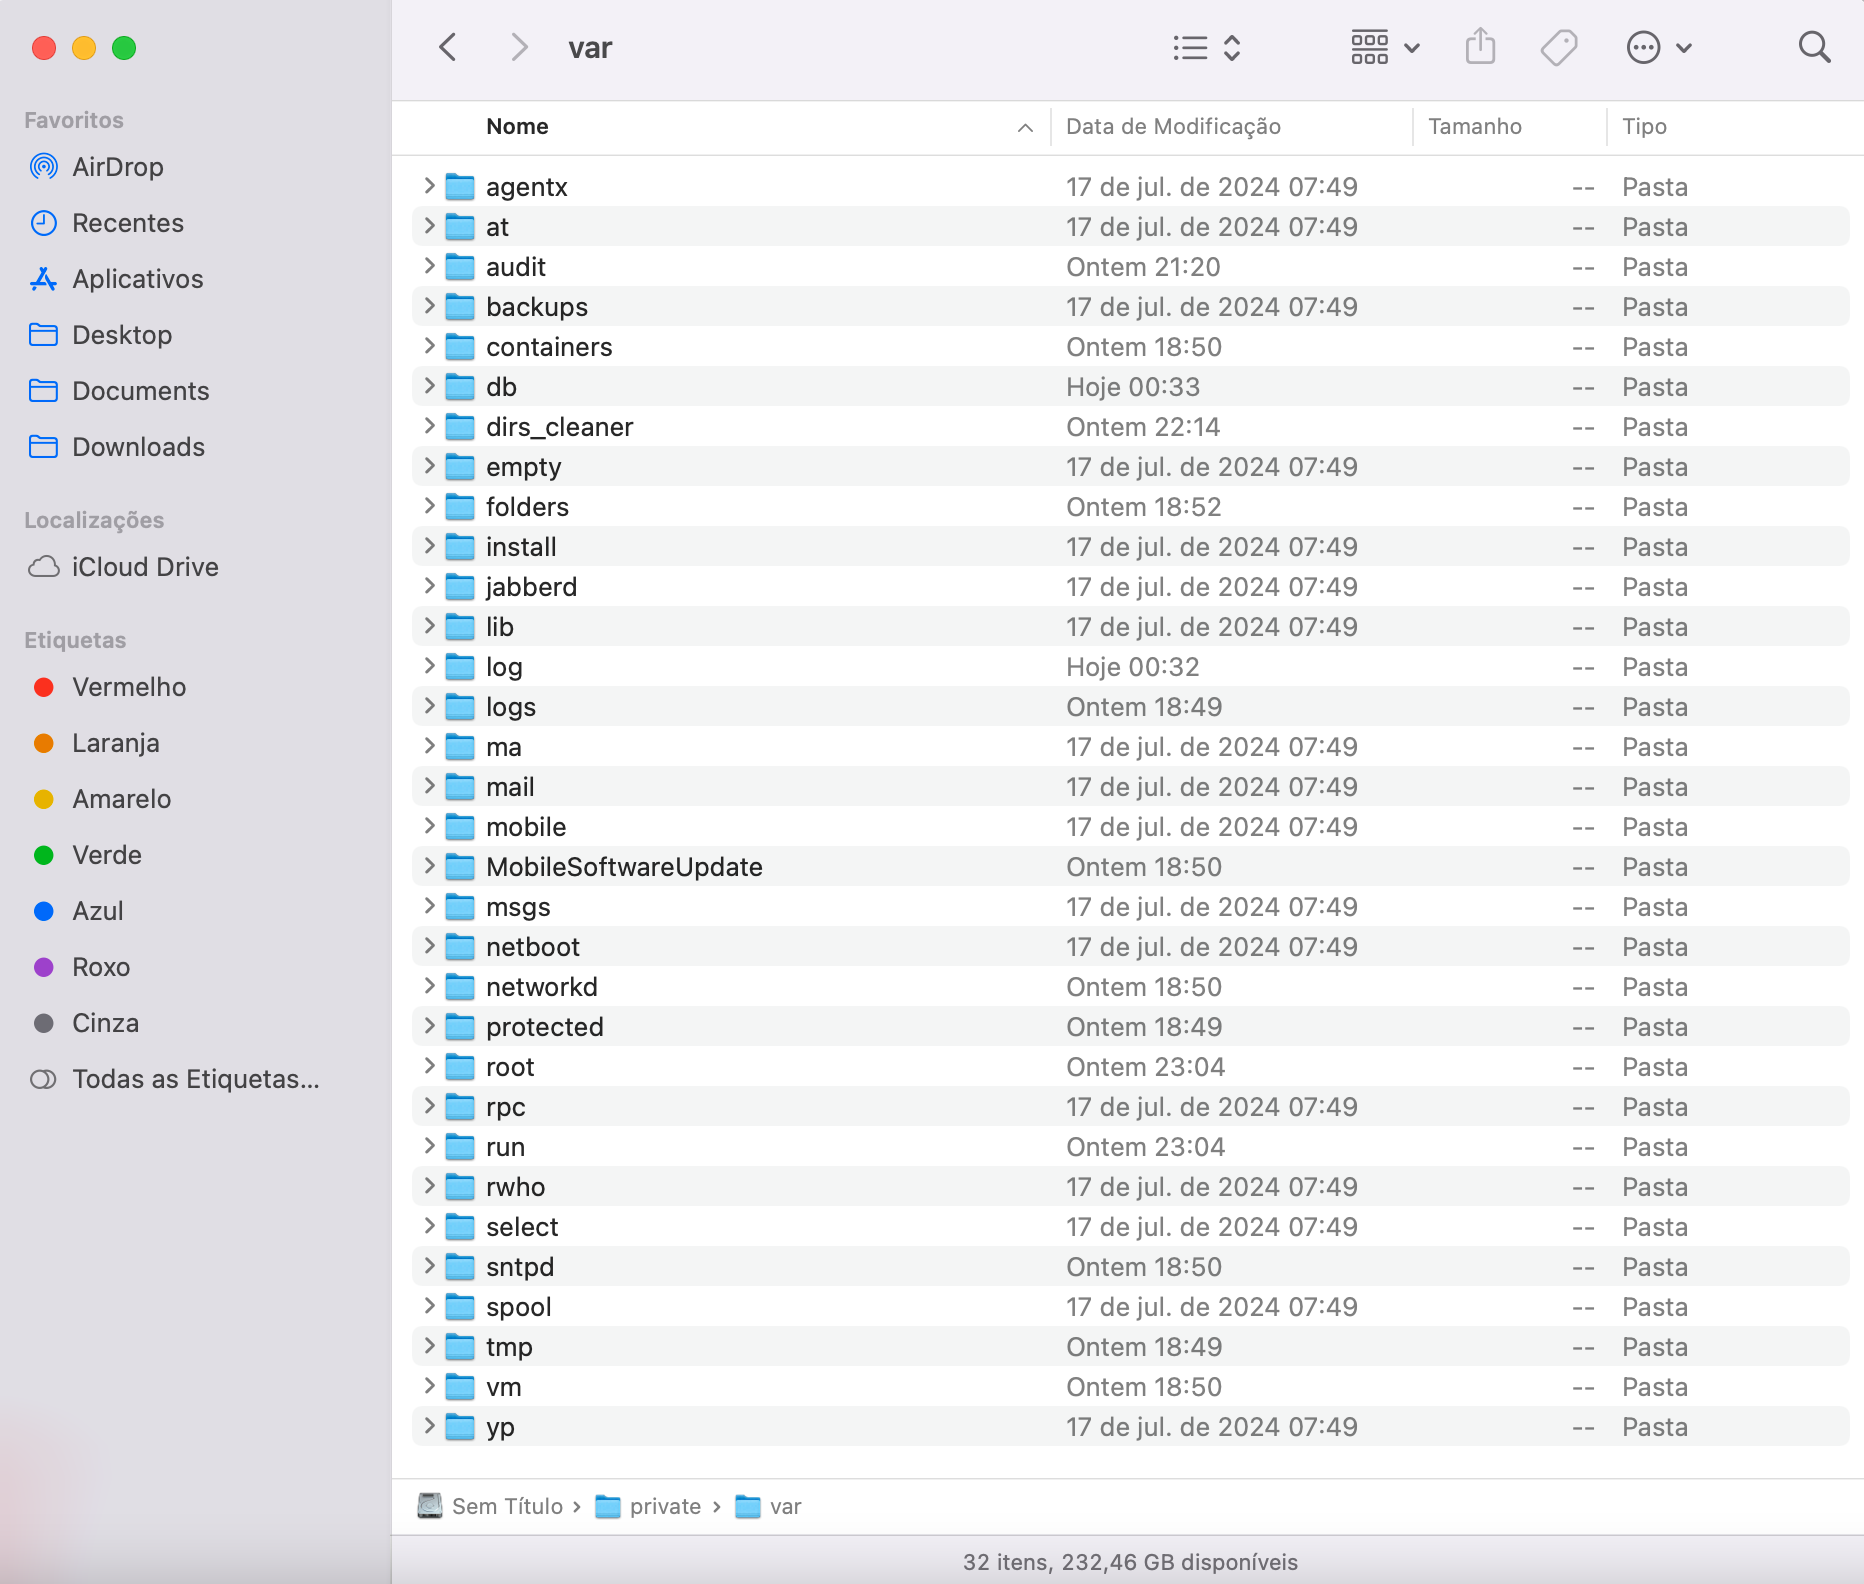
Task: Select iCloud Drive location
Action: point(144,567)
